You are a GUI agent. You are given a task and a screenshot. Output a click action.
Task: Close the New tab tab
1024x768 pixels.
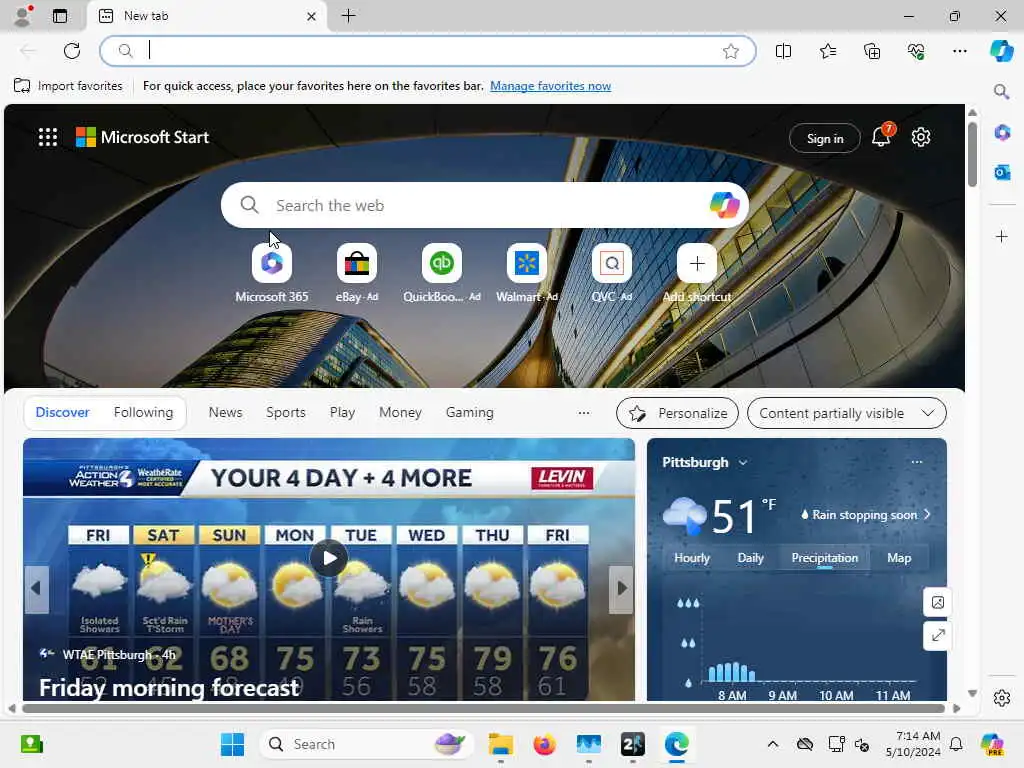[x=312, y=16]
